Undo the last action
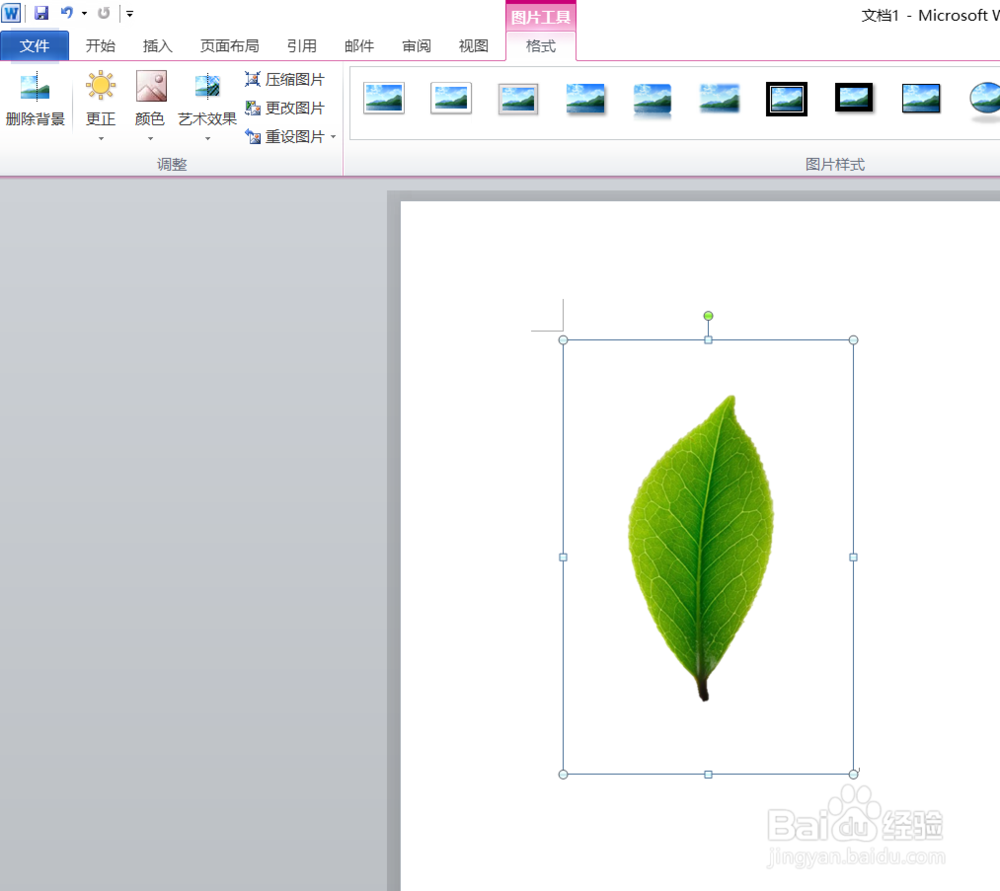The height and width of the screenshot is (891, 1000). point(67,13)
